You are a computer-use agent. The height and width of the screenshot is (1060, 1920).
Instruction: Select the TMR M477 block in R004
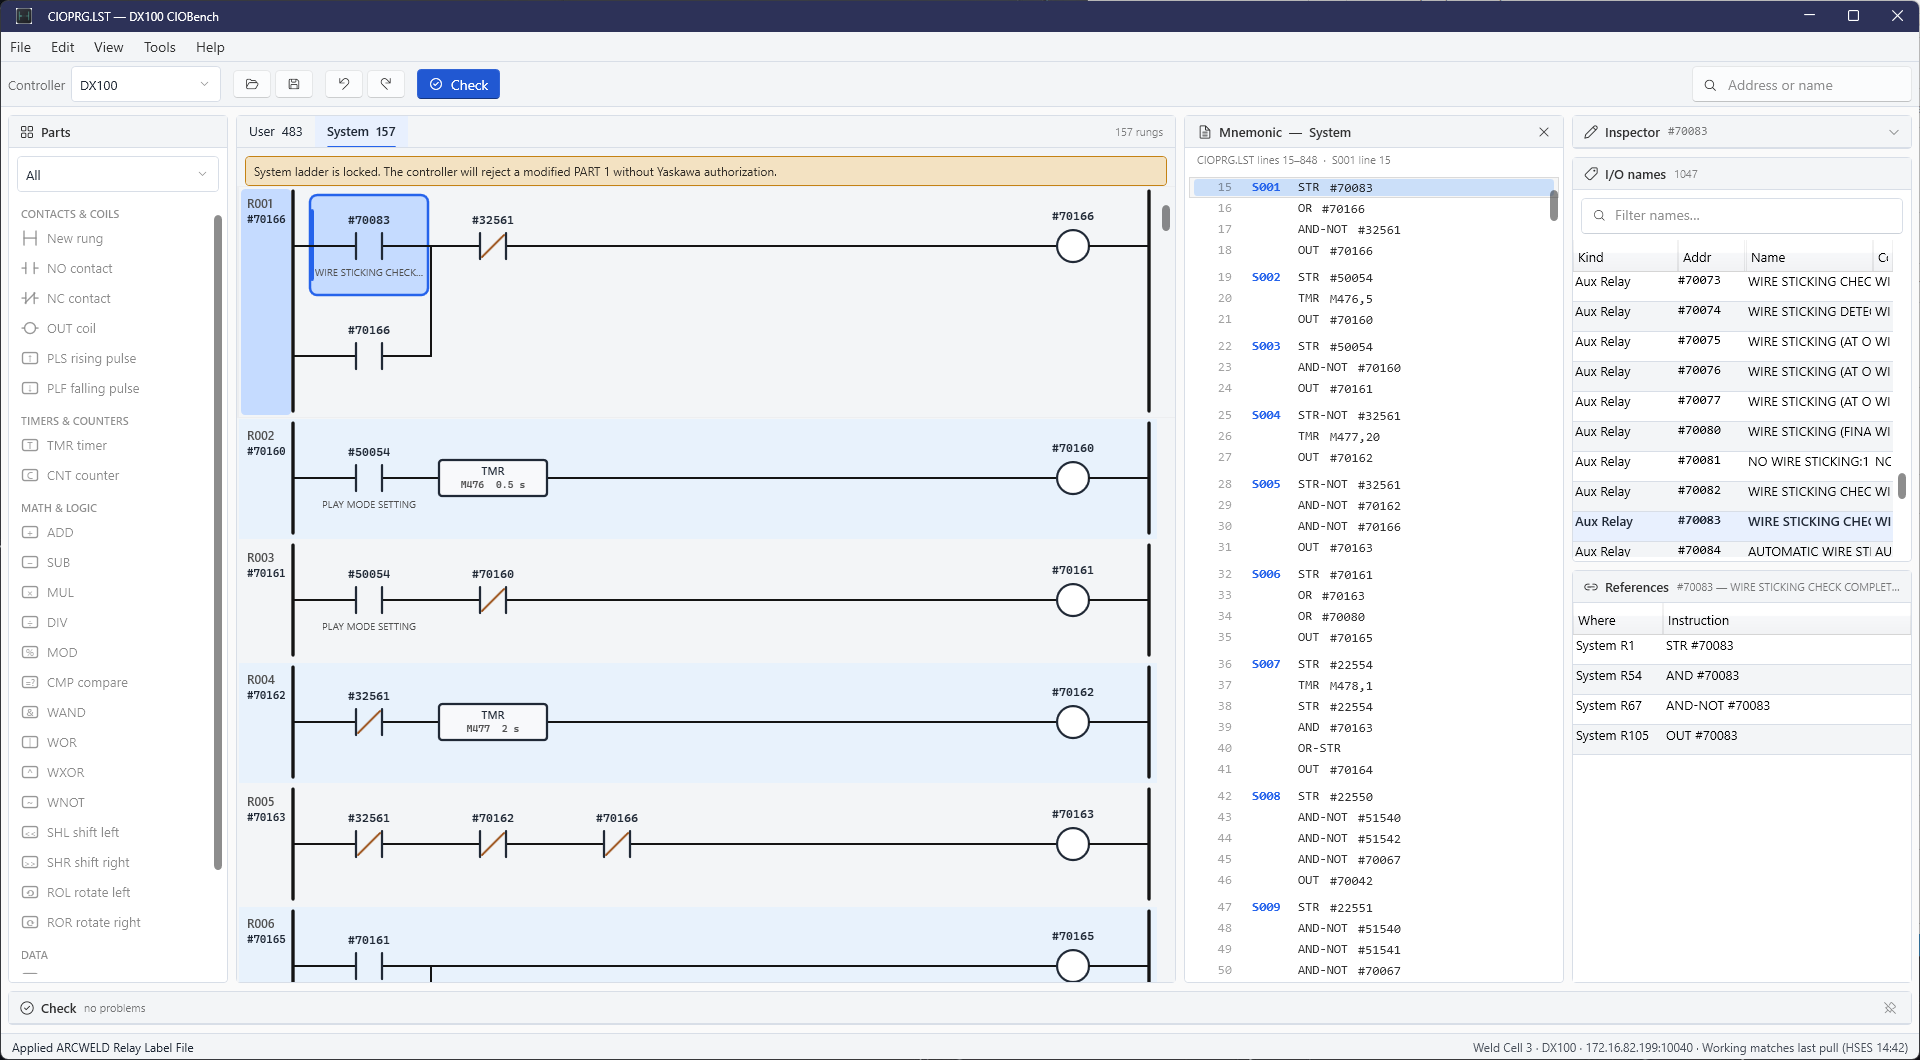(493, 722)
